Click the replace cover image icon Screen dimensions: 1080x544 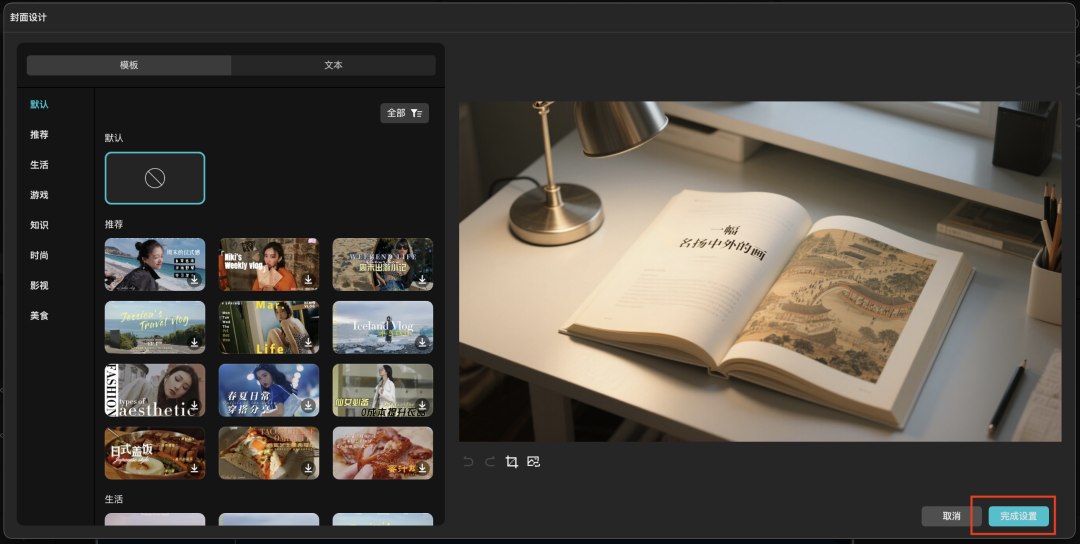pyautogui.click(x=534, y=462)
